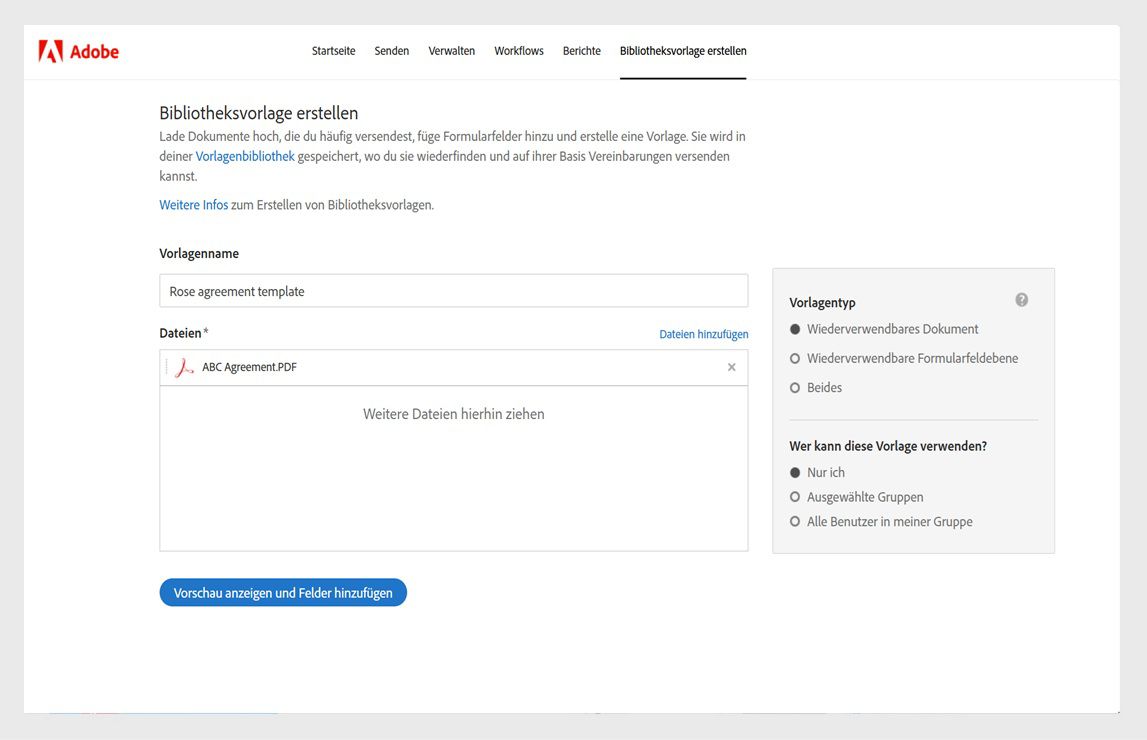
Task: Select Wiederverwendbare Formularfeldebene radio option
Action: click(795, 358)
